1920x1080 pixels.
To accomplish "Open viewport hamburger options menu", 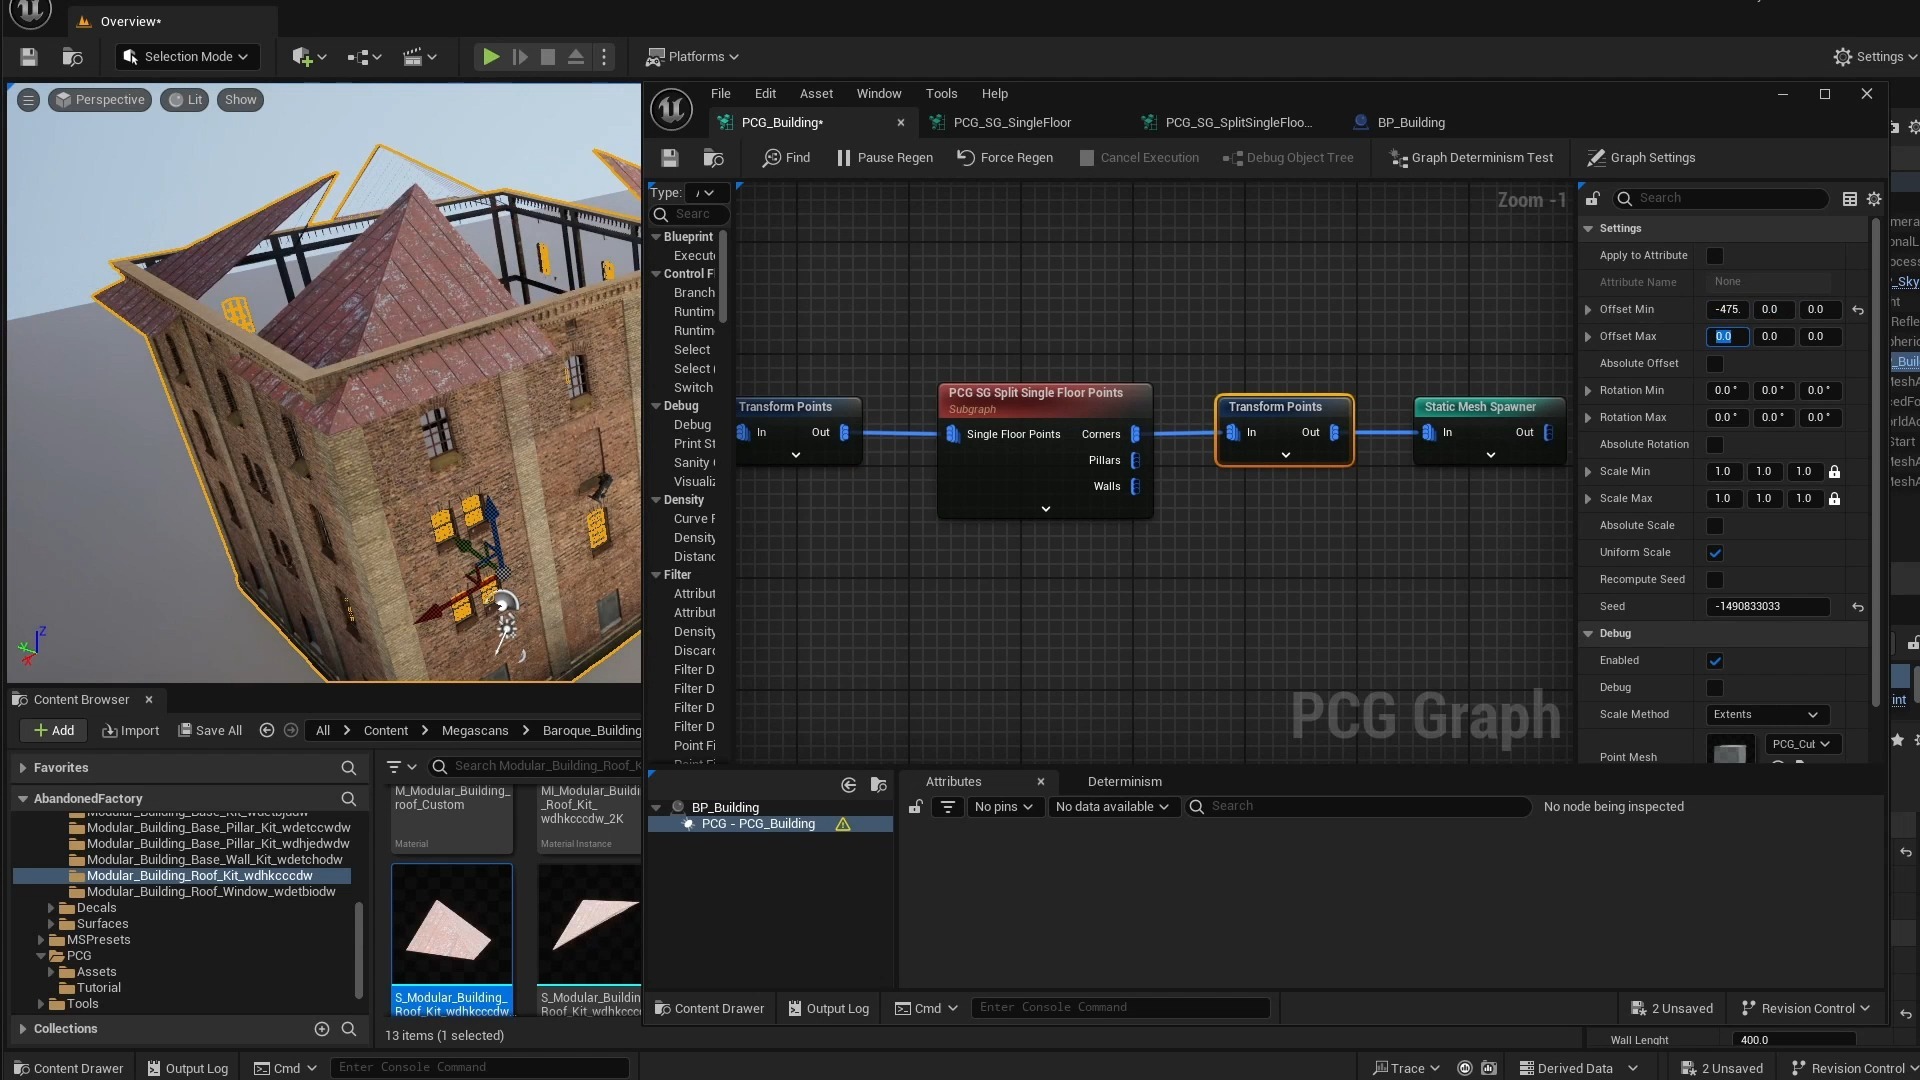I will point(28,100).
